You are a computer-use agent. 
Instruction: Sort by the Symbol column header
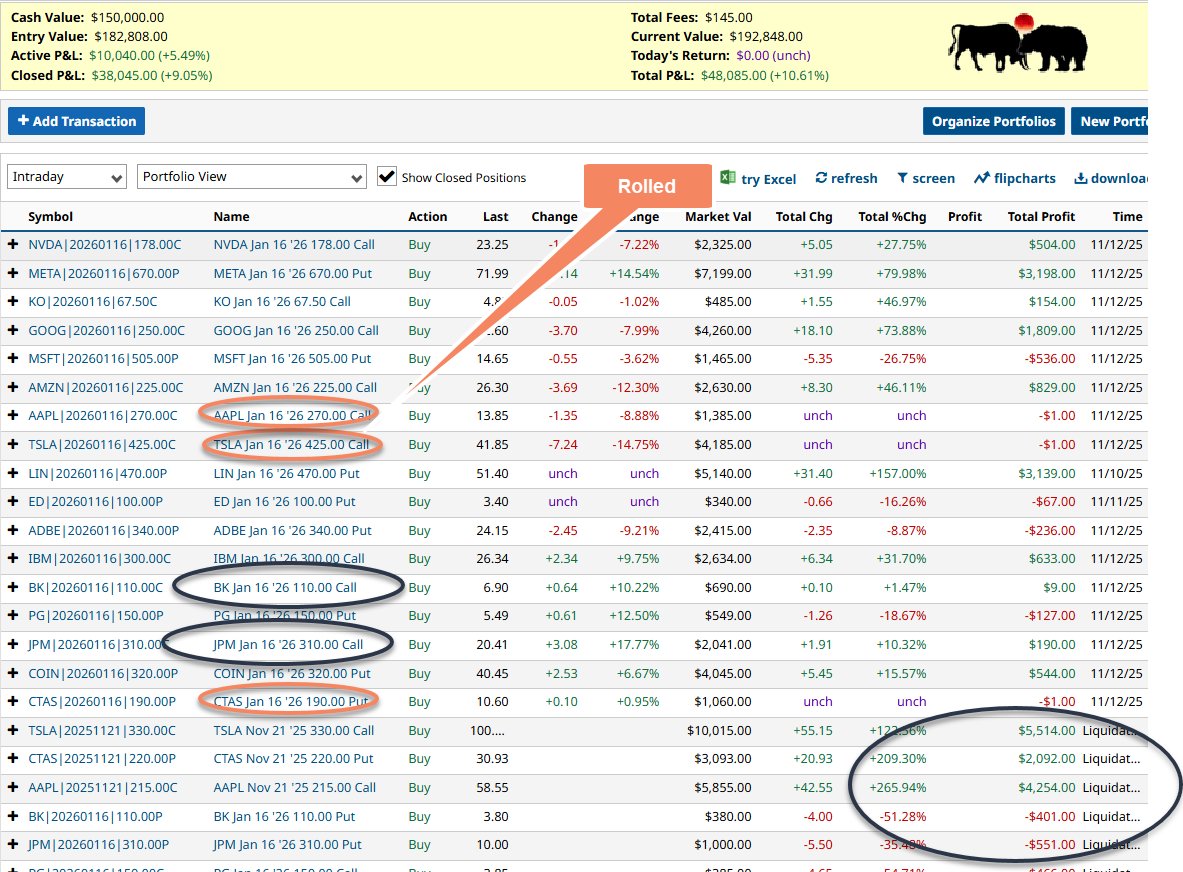[51, 216]
